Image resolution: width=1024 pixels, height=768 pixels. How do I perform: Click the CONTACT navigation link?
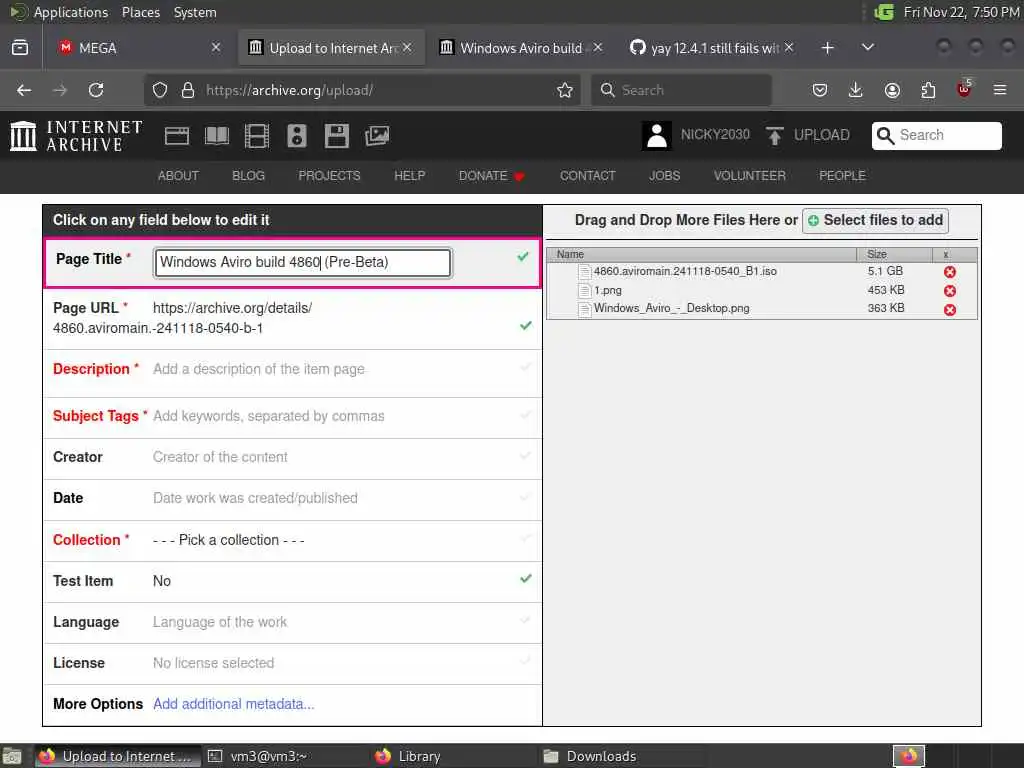pyautogui.click(x=587, y=176)
